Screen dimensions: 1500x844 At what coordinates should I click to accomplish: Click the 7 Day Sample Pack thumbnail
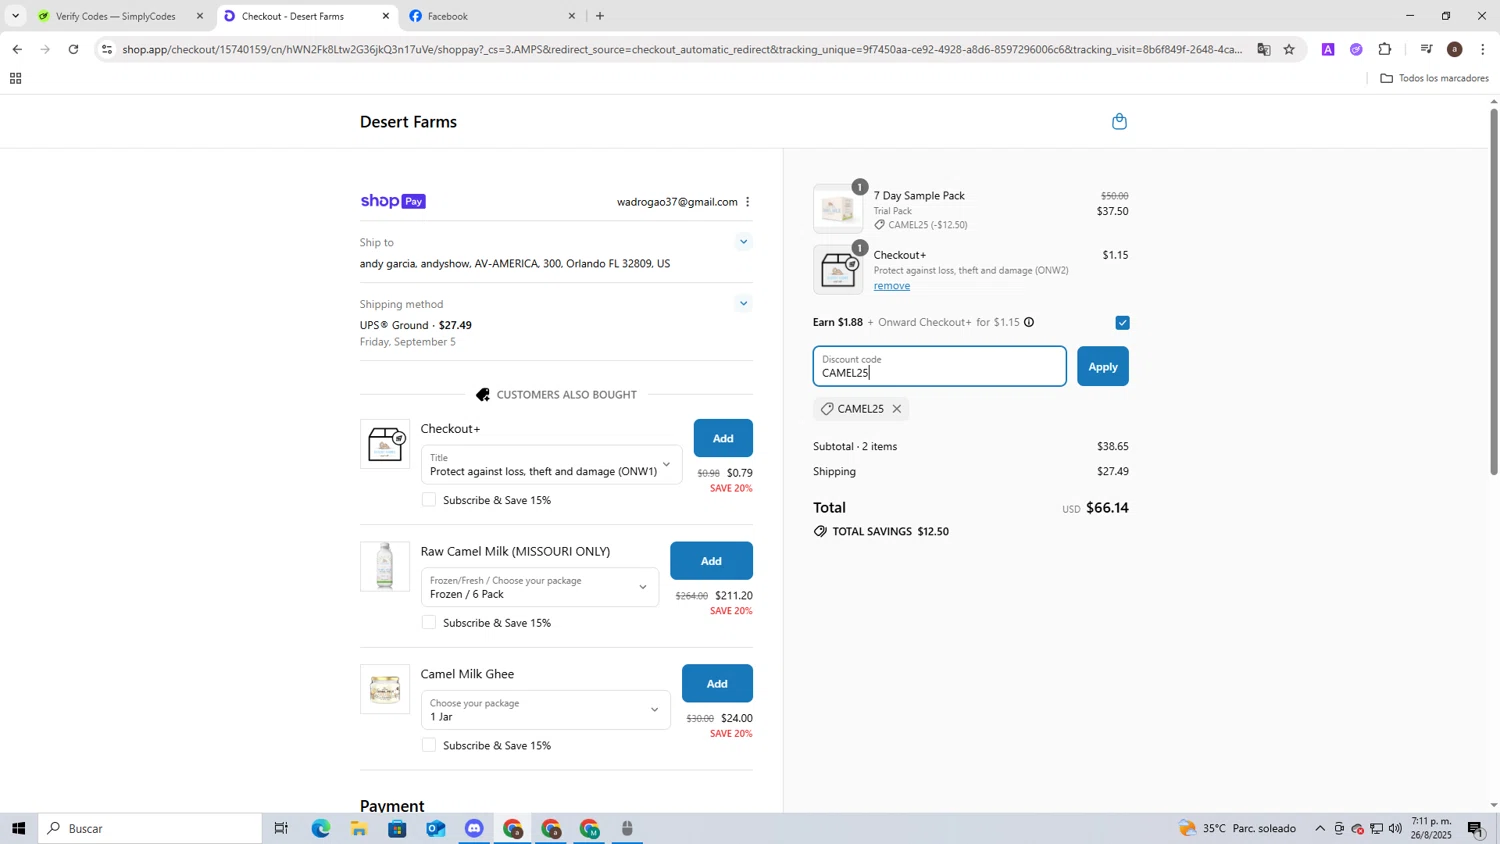point(838,209)
